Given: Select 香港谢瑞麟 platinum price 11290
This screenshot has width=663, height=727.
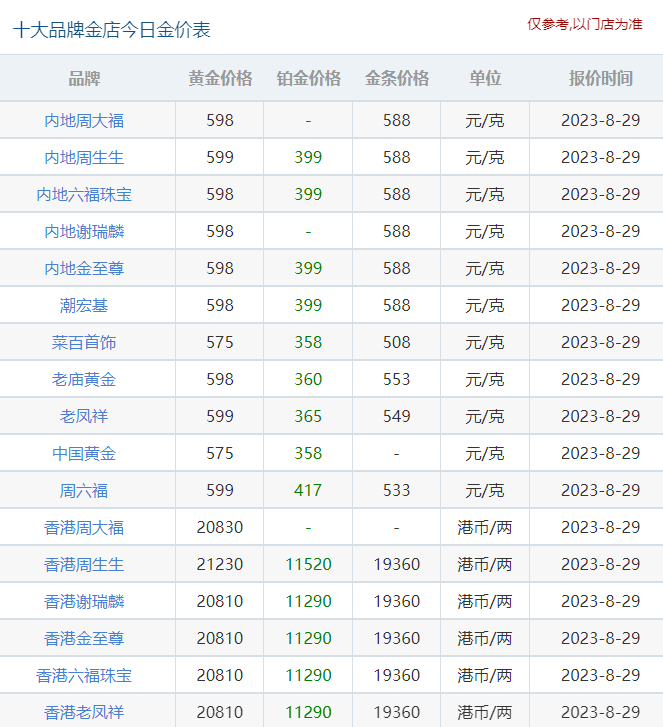Looking at the screenshot, I should [x=308, y=601].
